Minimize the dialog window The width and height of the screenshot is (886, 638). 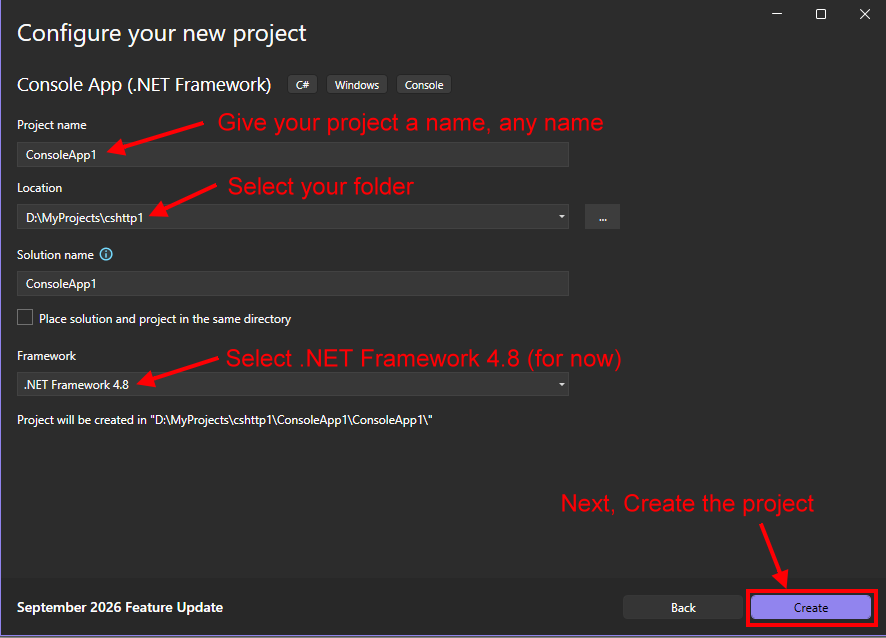point(777,14)
